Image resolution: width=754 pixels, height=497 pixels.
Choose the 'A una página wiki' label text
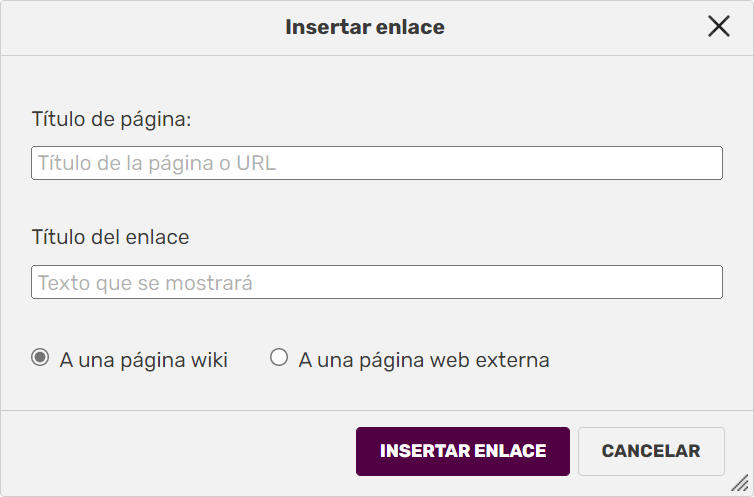[x=144, y=360]
